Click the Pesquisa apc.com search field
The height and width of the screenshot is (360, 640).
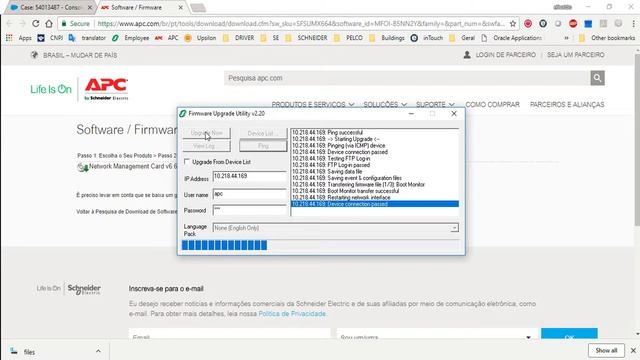[x=407, y=78]
